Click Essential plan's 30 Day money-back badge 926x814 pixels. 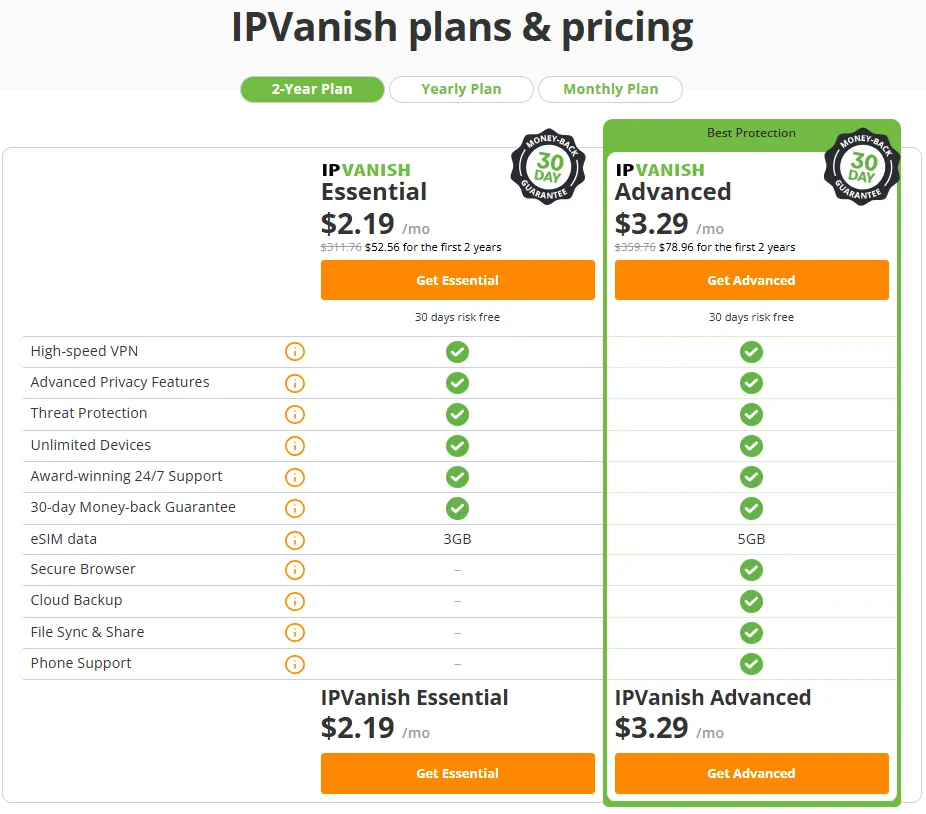pos(550,166)
